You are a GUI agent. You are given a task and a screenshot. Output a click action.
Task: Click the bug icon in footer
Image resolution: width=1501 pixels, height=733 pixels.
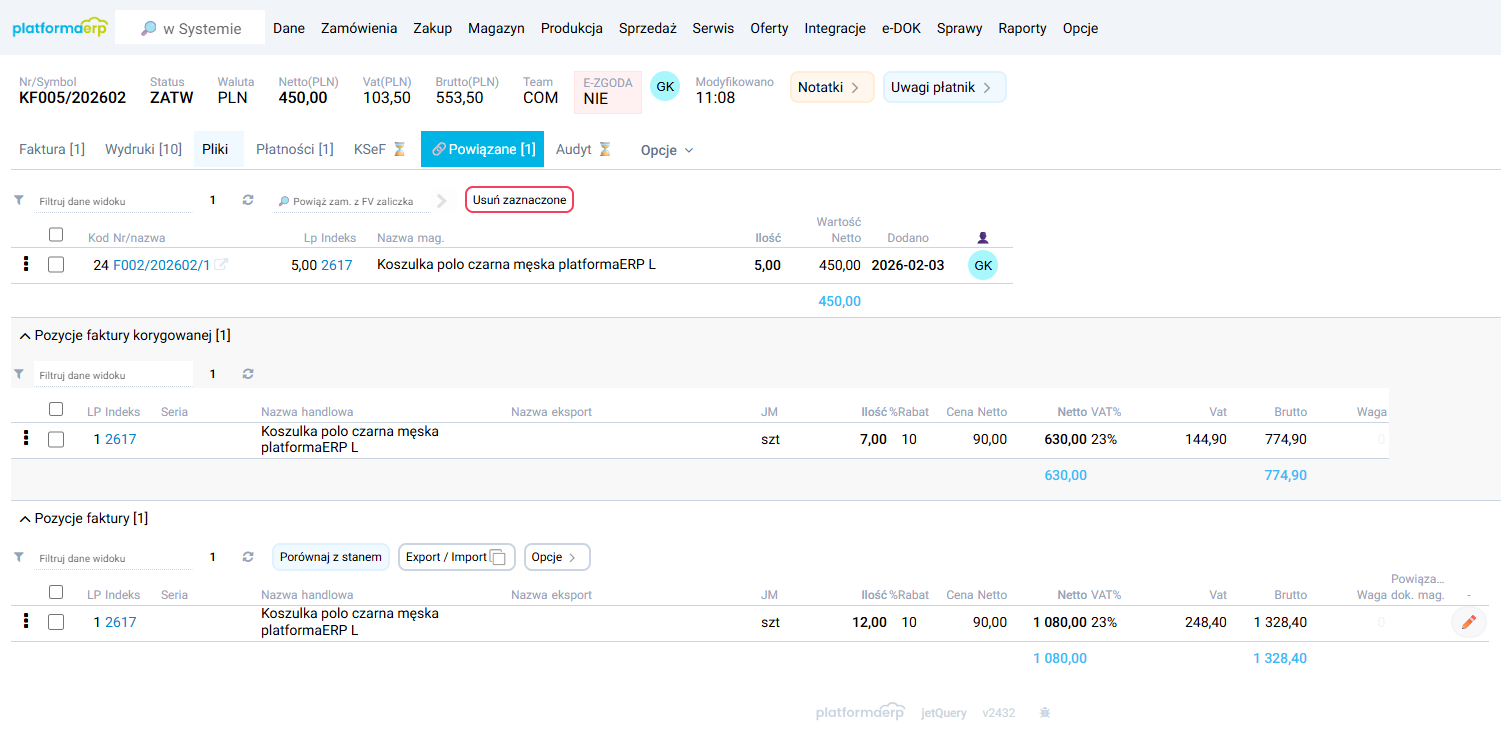(x=1045, y=713)
